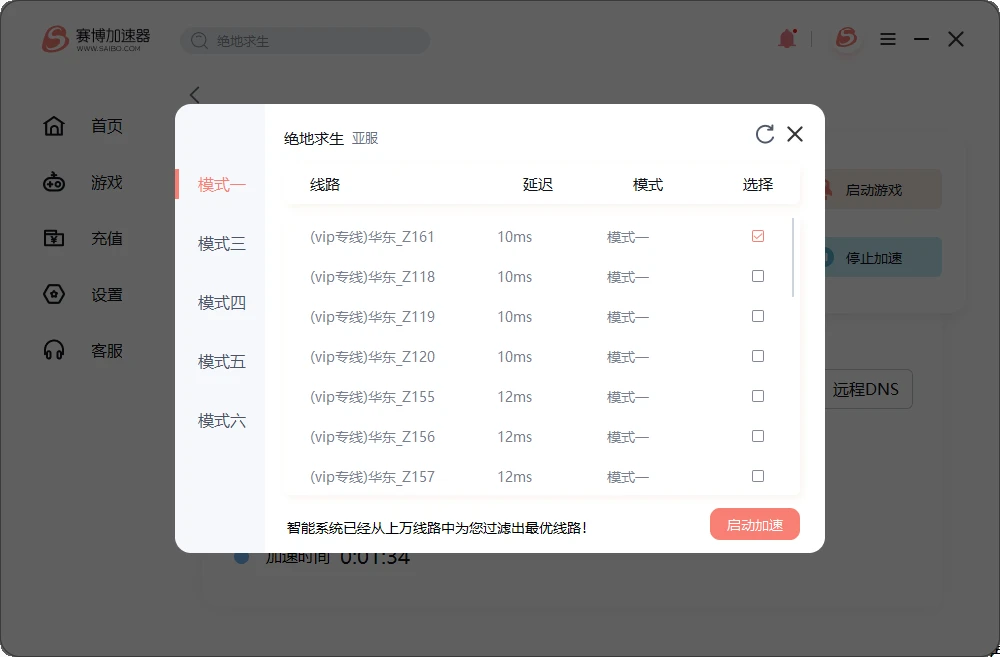Image resolution: width=1000 pixels, height=657 pixels.
Task: Select the 华东_Z118 line checkbox
Action: (758, 276)
